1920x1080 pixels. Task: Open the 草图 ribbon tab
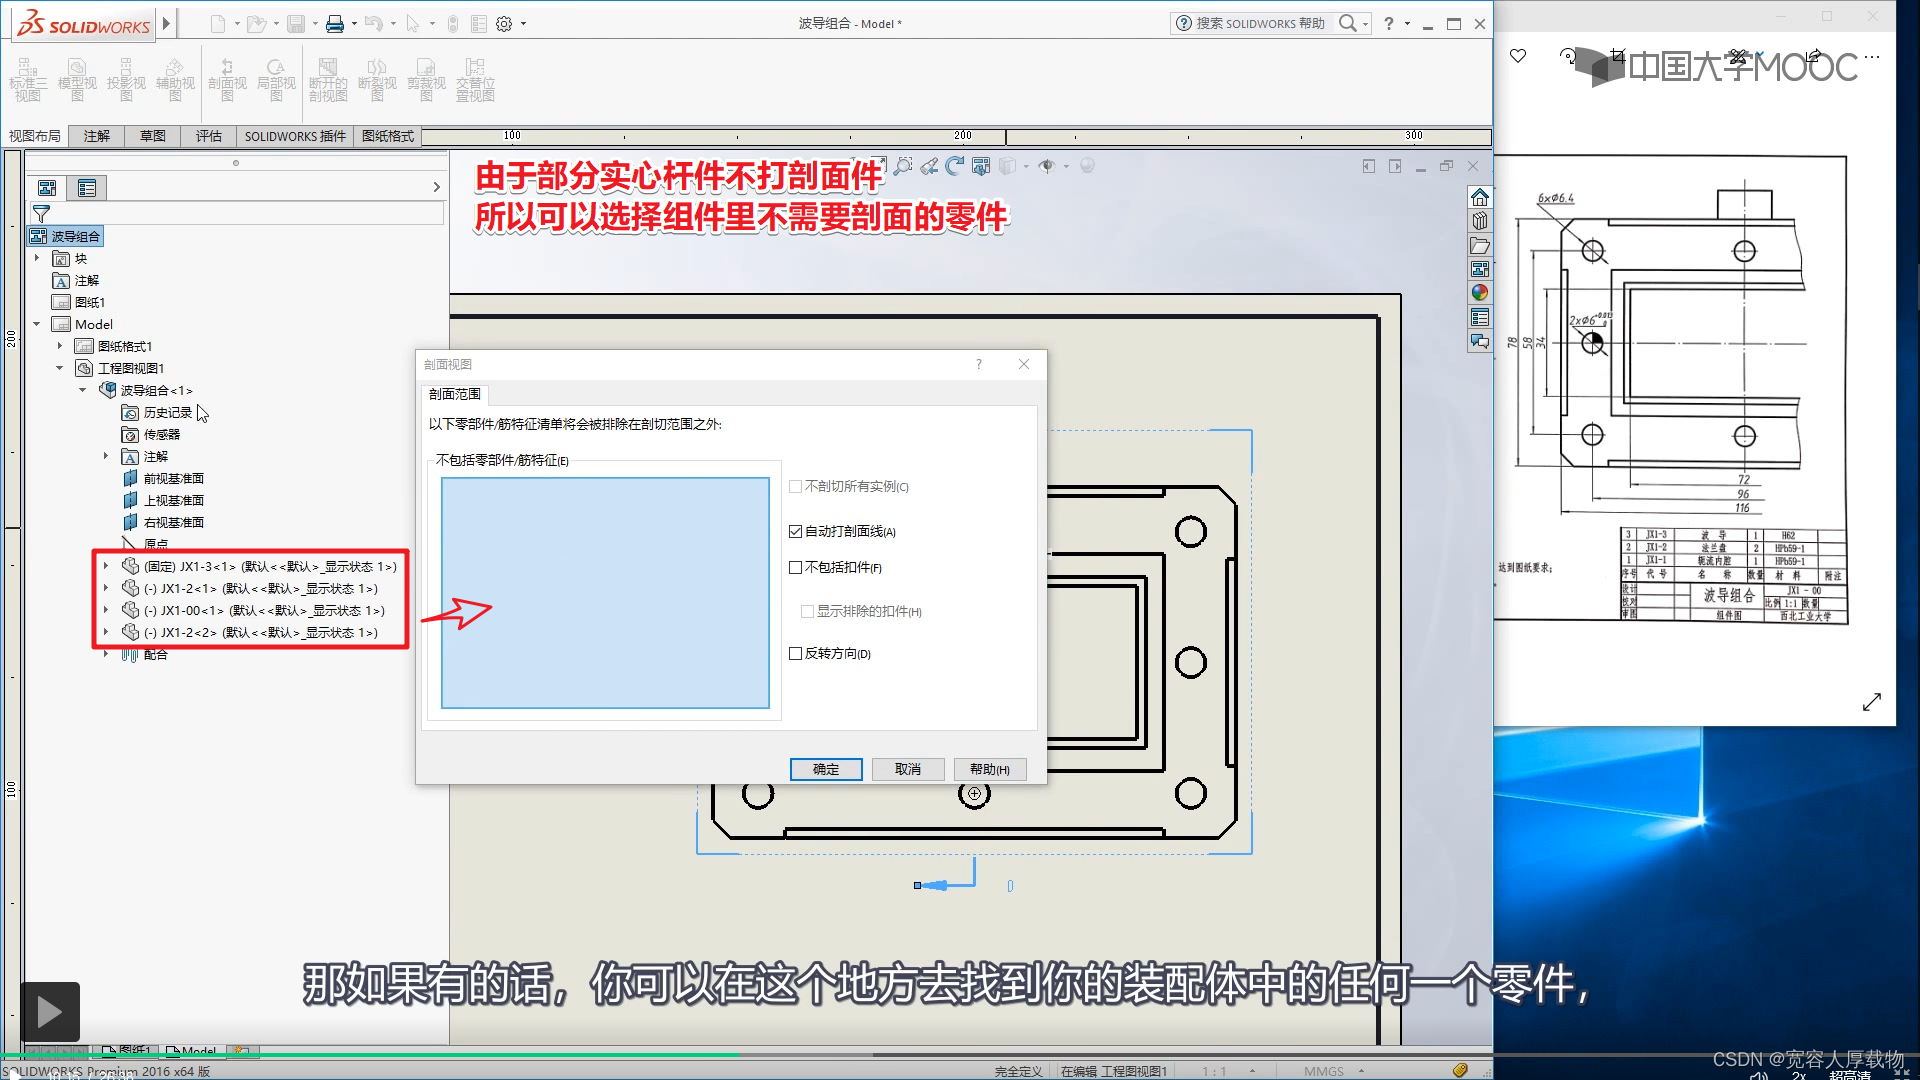point(153,136)
